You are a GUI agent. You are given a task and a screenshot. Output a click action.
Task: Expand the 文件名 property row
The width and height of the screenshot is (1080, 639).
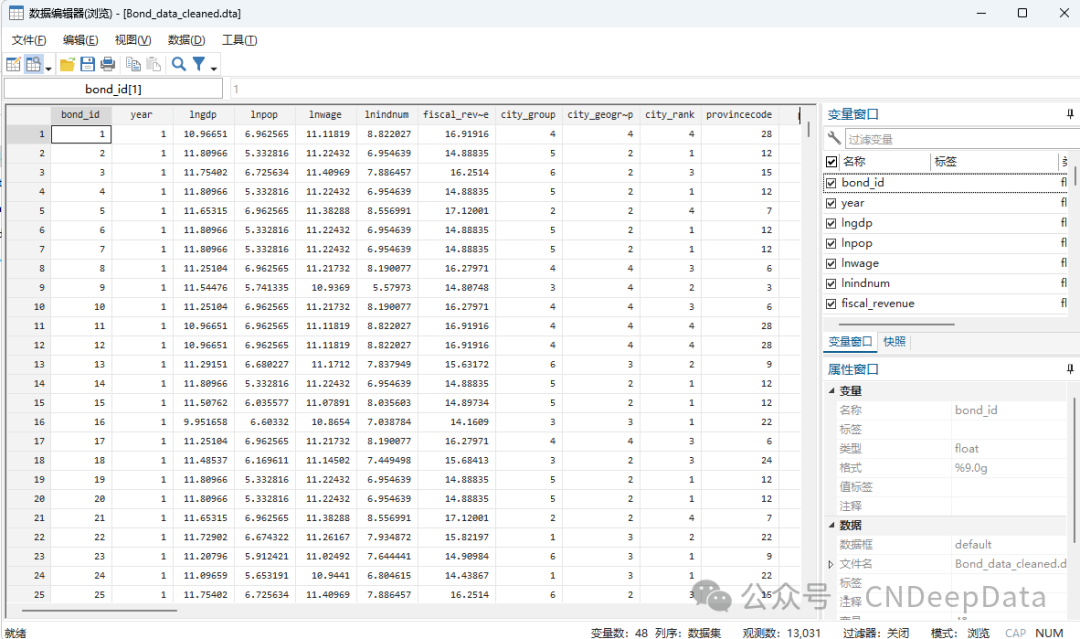[x=831, y=564]
